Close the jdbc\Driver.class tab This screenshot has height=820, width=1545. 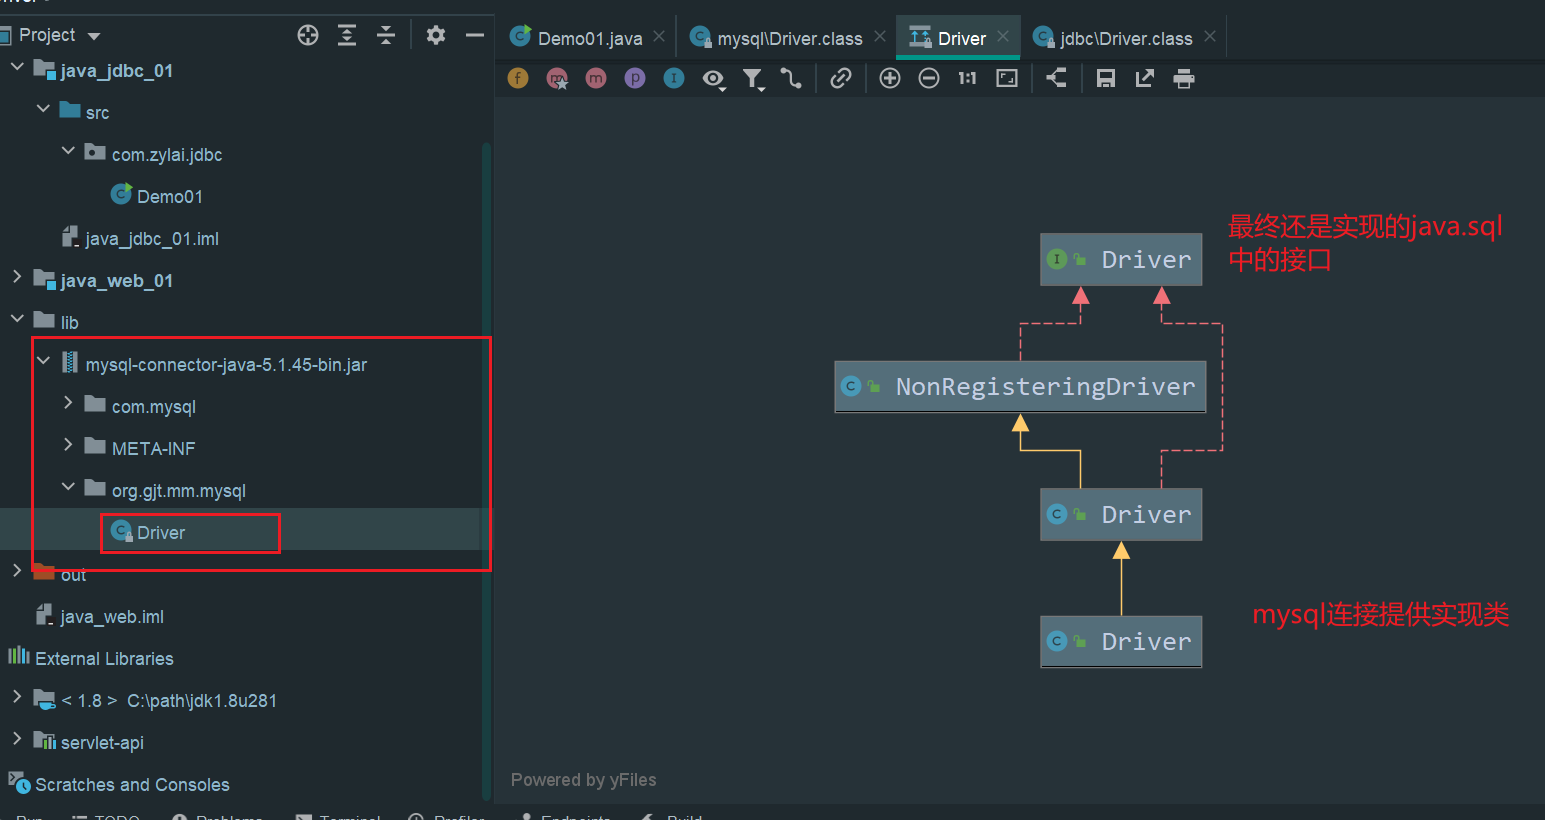(x=1210, y=36)
